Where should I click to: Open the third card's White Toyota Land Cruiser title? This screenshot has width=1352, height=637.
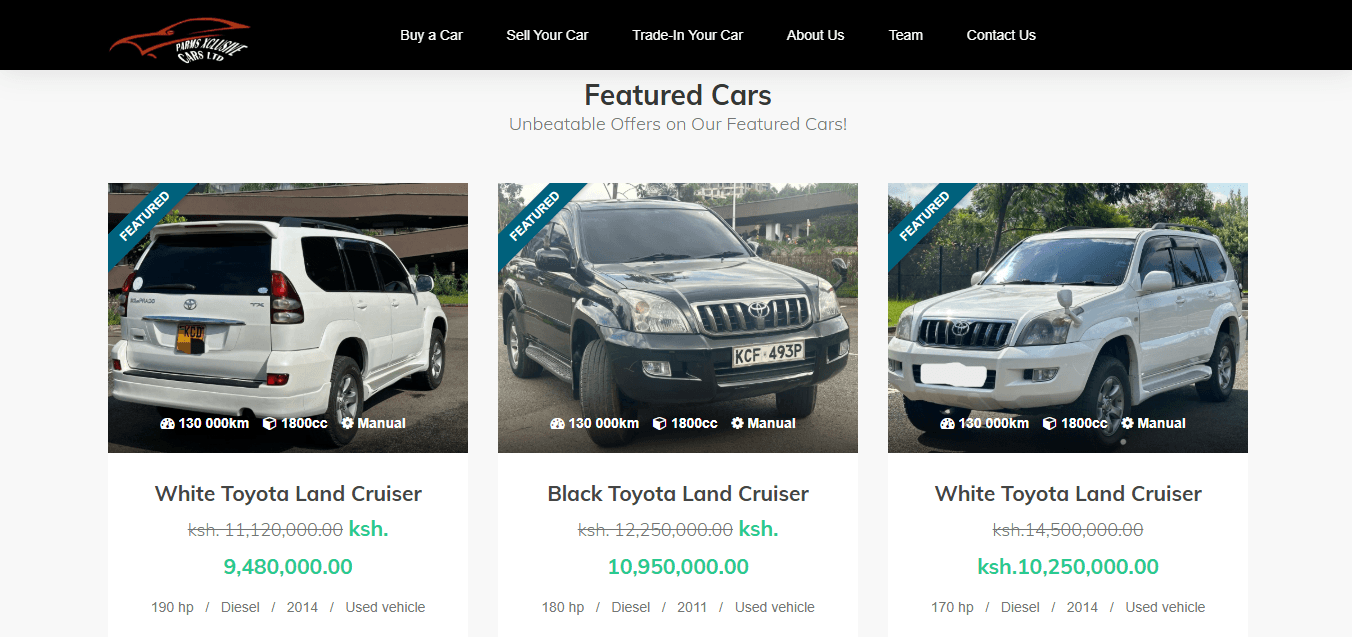[x=1068, y=494]
